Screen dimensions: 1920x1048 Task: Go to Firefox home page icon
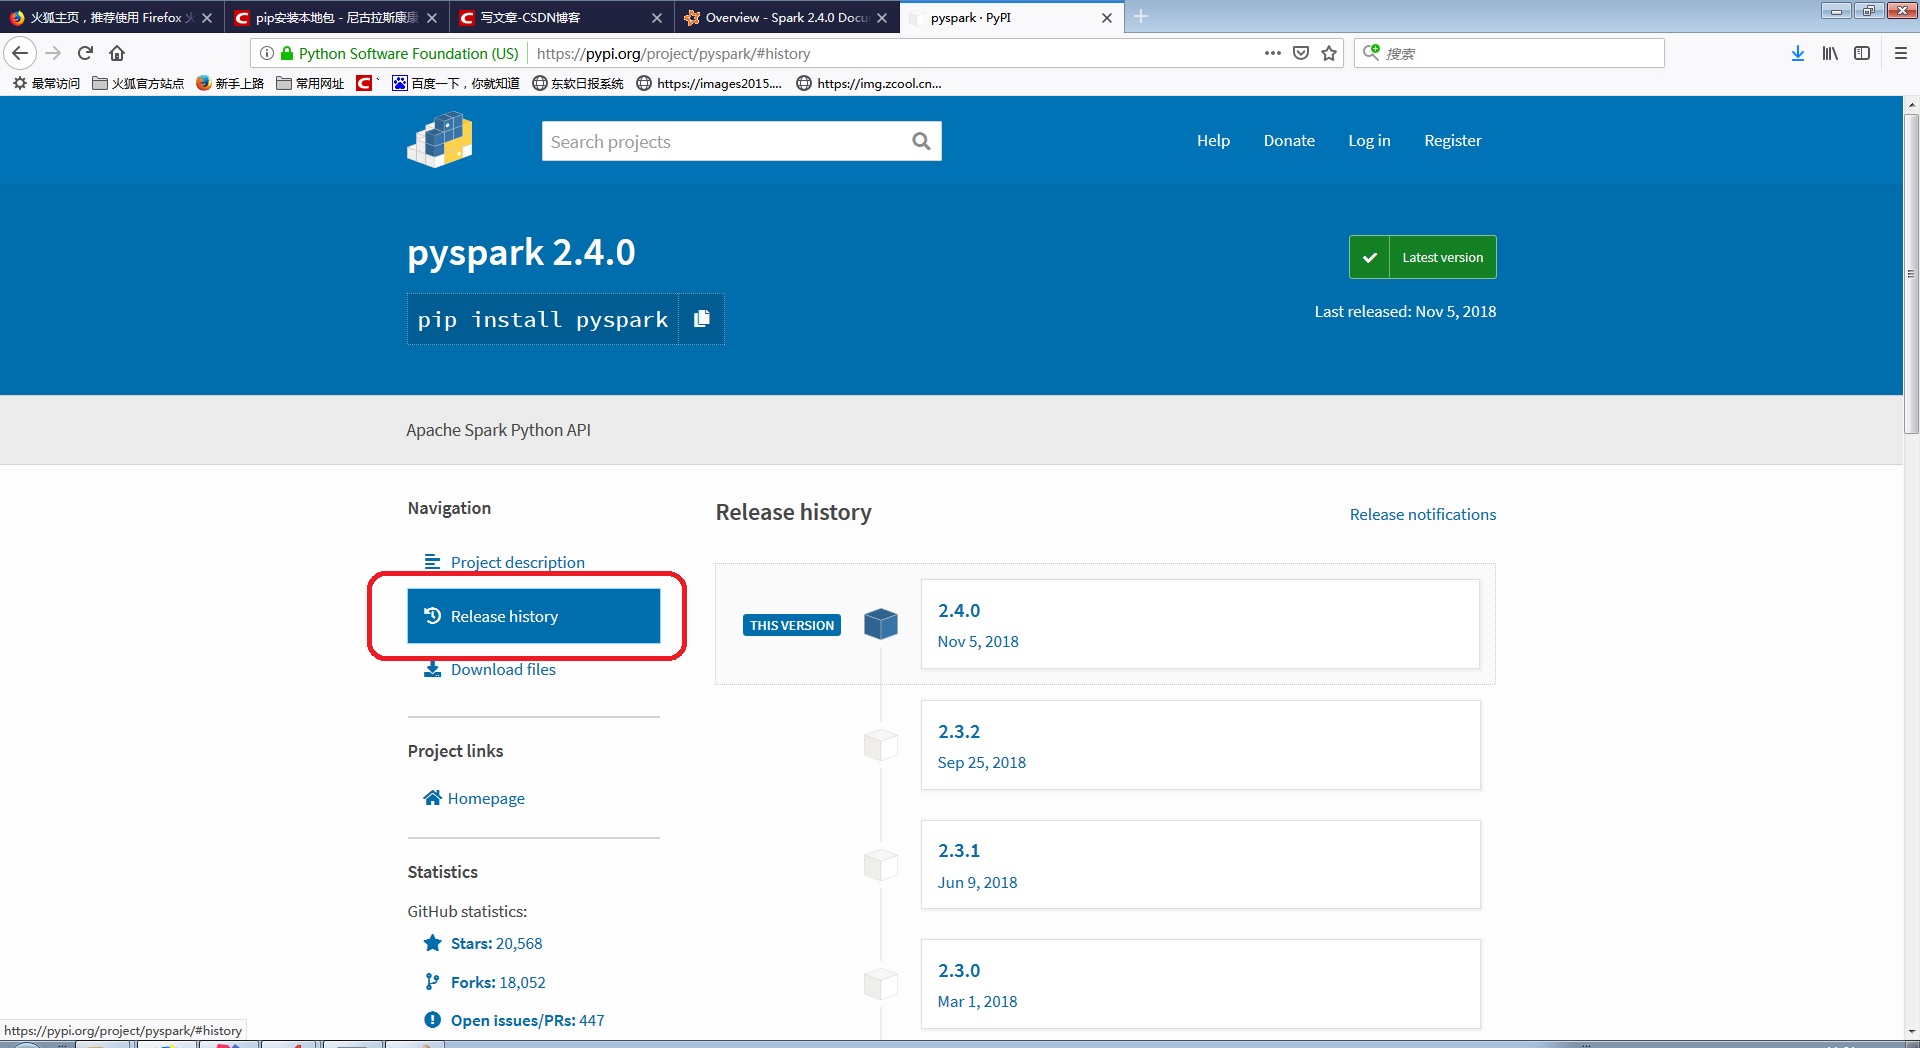(117, 53)
